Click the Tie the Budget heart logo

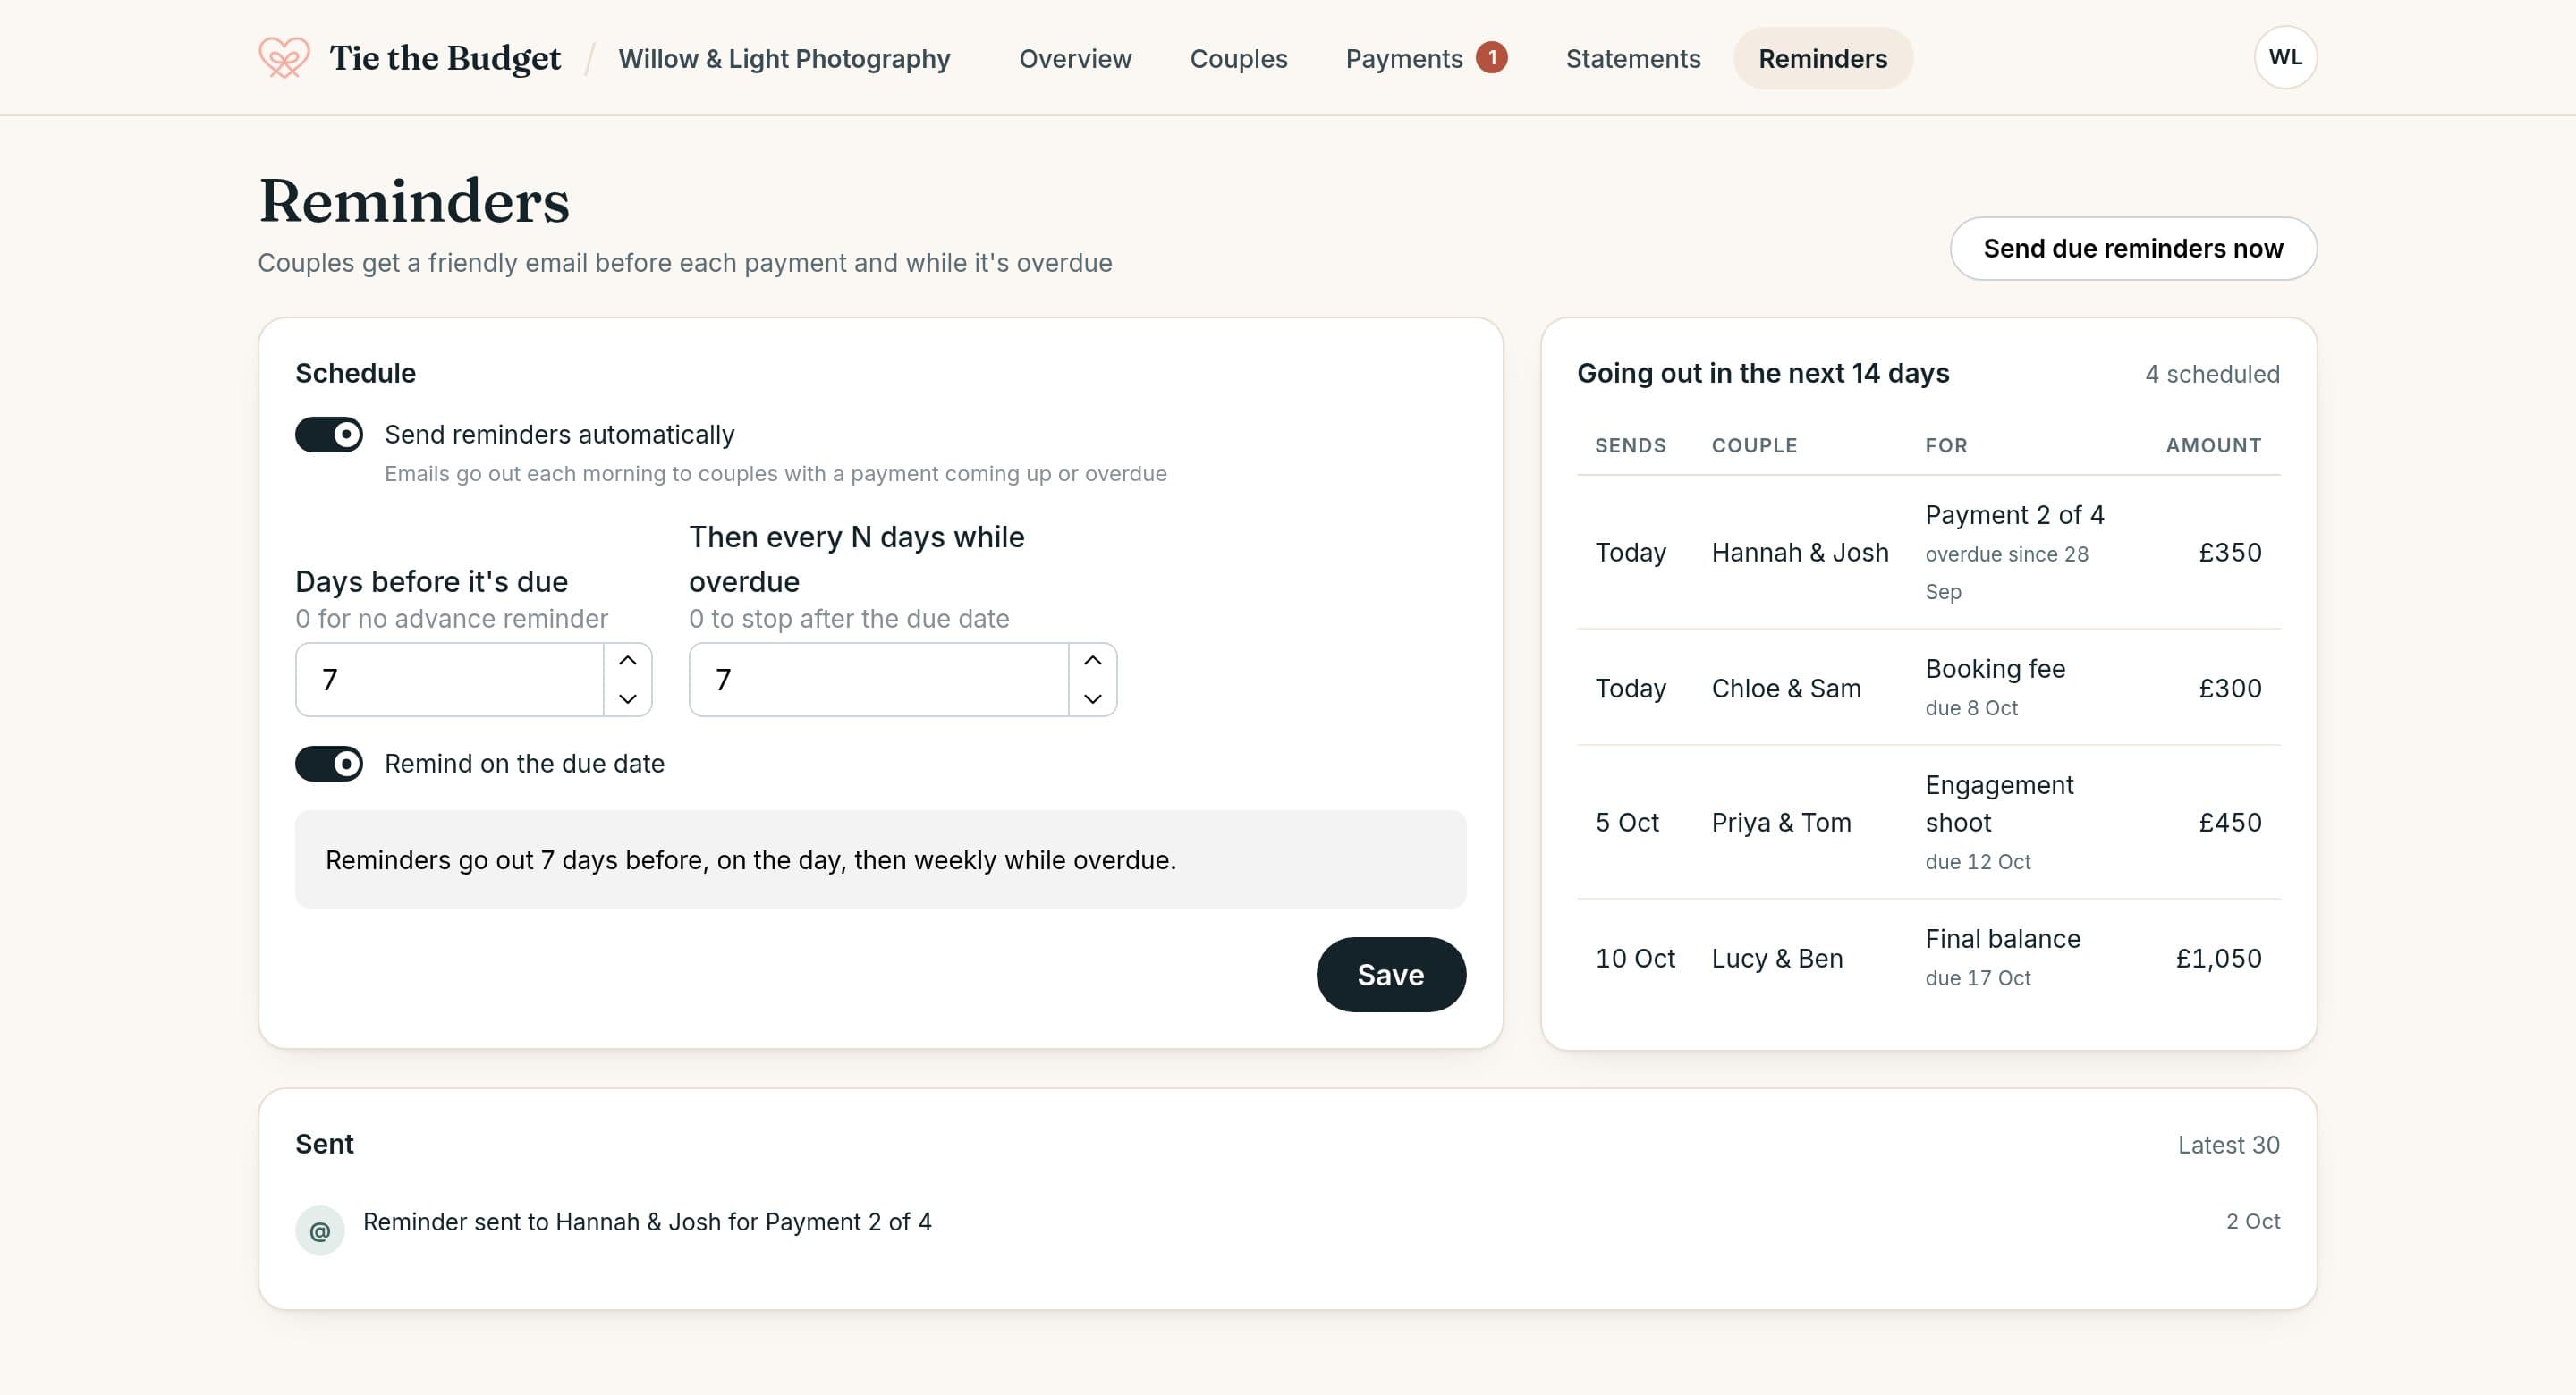pyautogui.click(x=284, y=58)
